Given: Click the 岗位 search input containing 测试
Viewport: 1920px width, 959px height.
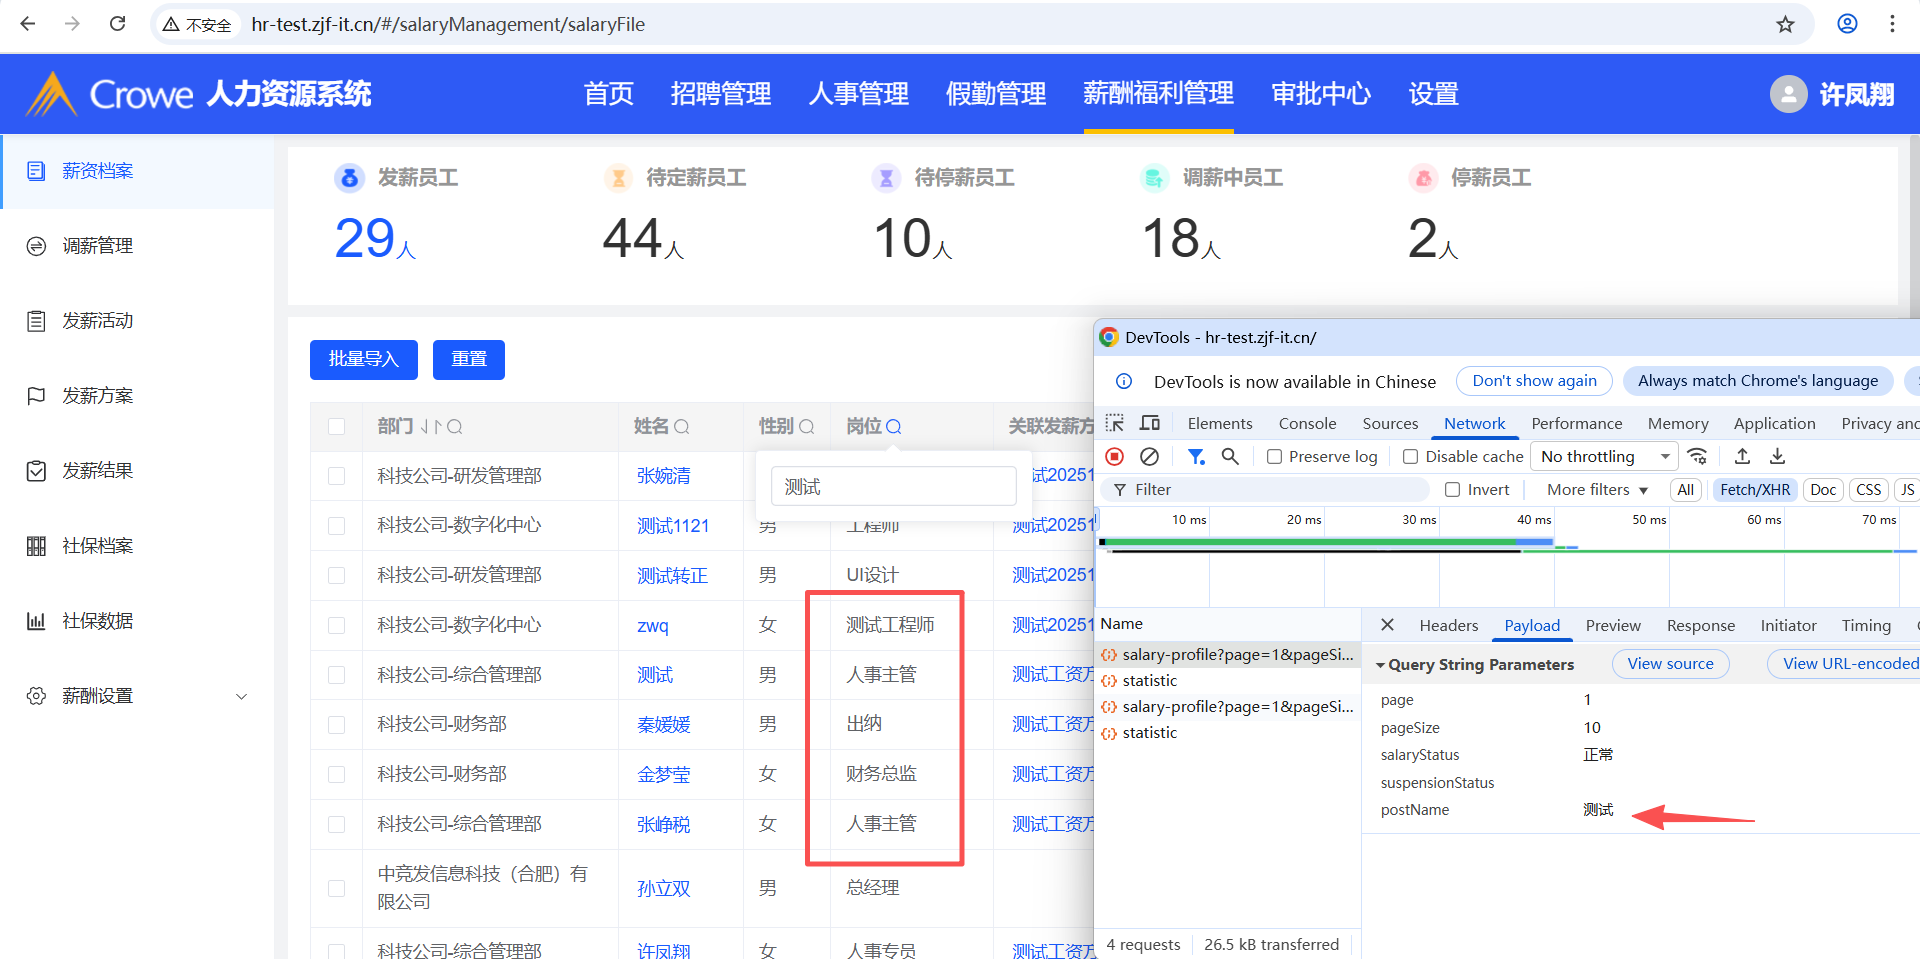Looking at the screenshot, I should coord(893,487).
